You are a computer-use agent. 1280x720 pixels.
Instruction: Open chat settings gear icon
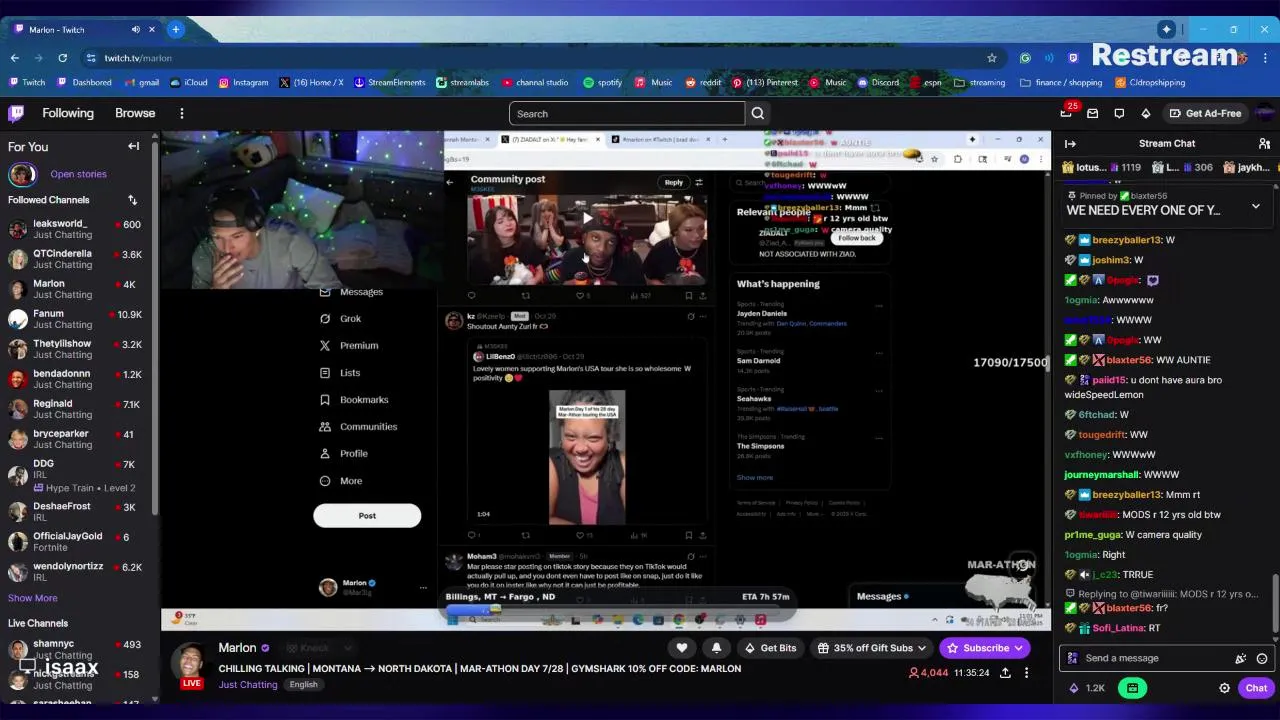tap(1224, 688)
